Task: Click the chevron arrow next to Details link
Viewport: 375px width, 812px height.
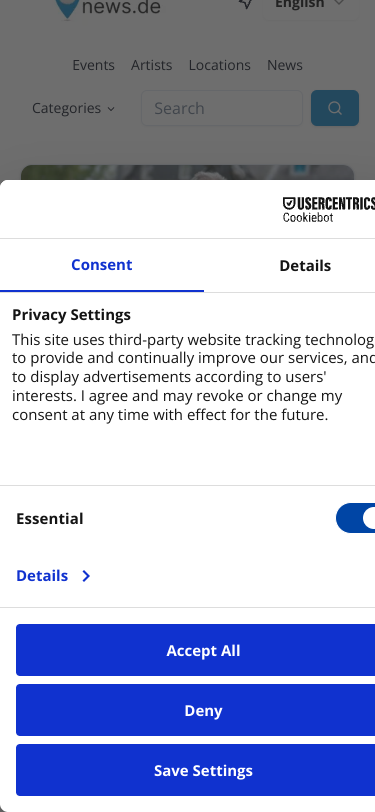Action: click(x=86, y=576)
